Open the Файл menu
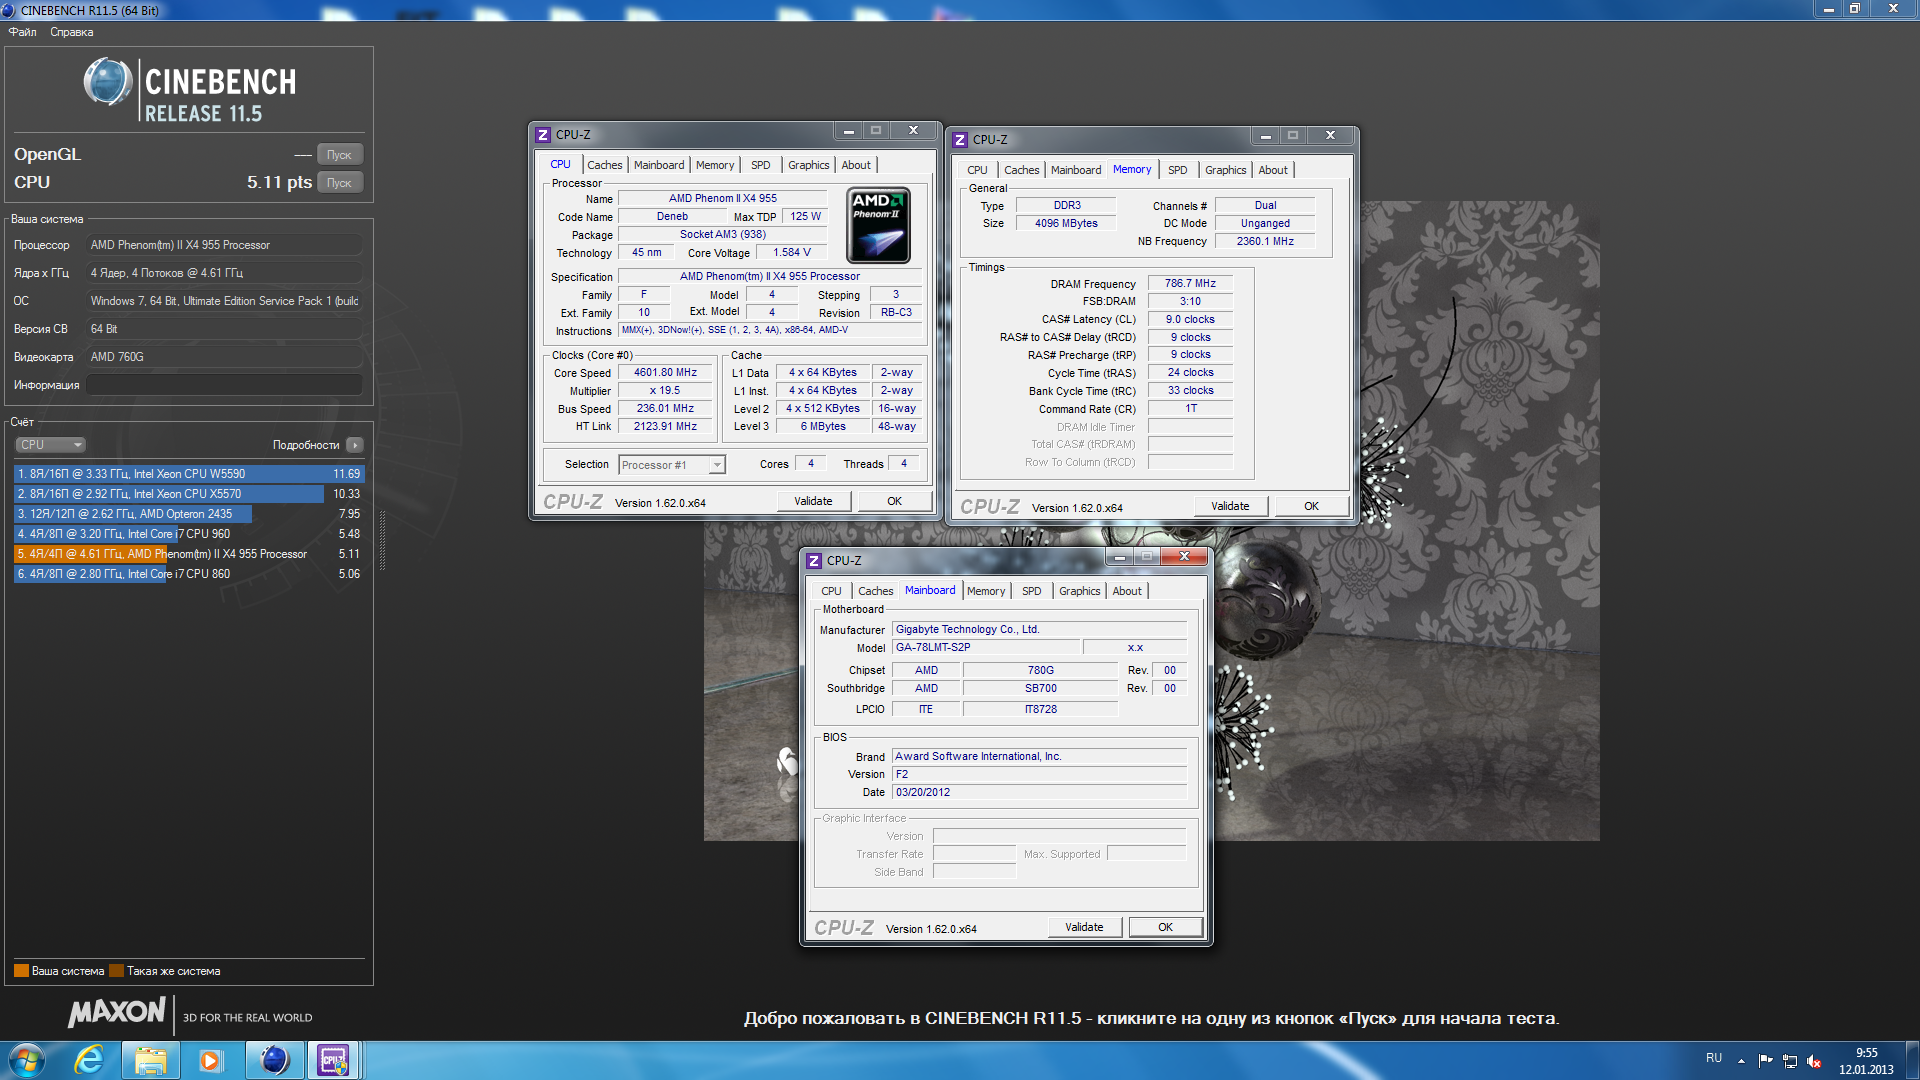Screen dimensions: 1920x1080 point(22,32)
